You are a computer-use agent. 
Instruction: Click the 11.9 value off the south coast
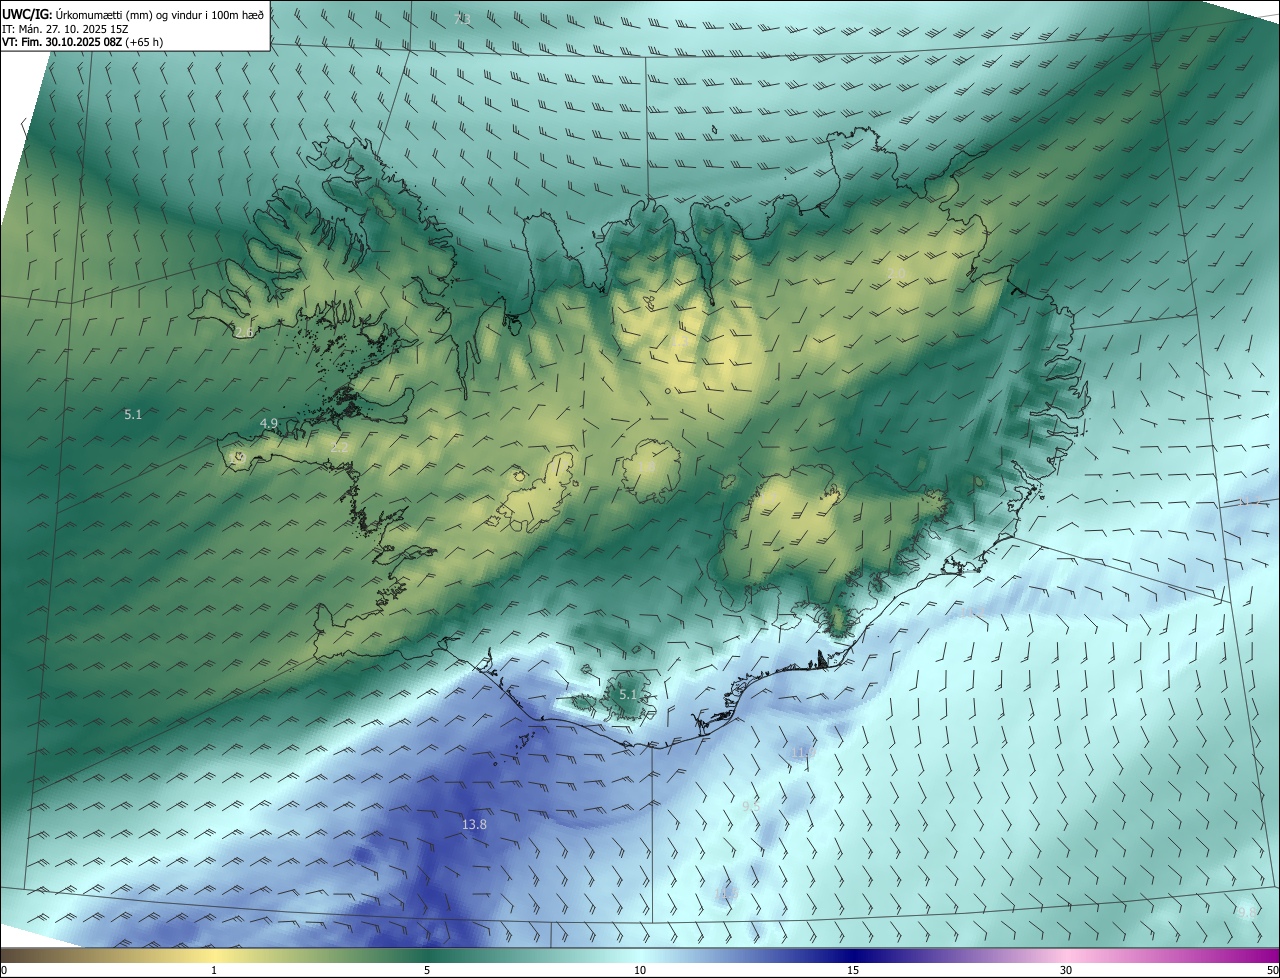[803, 752]
